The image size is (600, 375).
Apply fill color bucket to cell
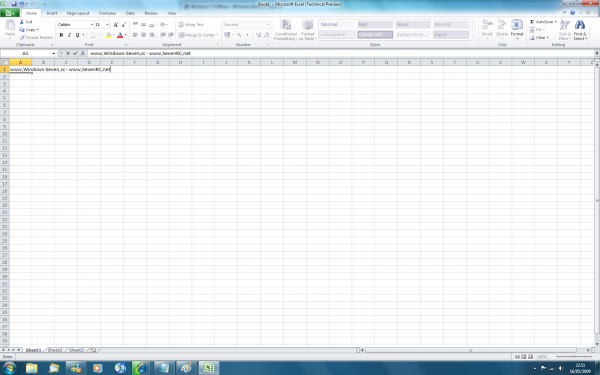click(108, 35)
